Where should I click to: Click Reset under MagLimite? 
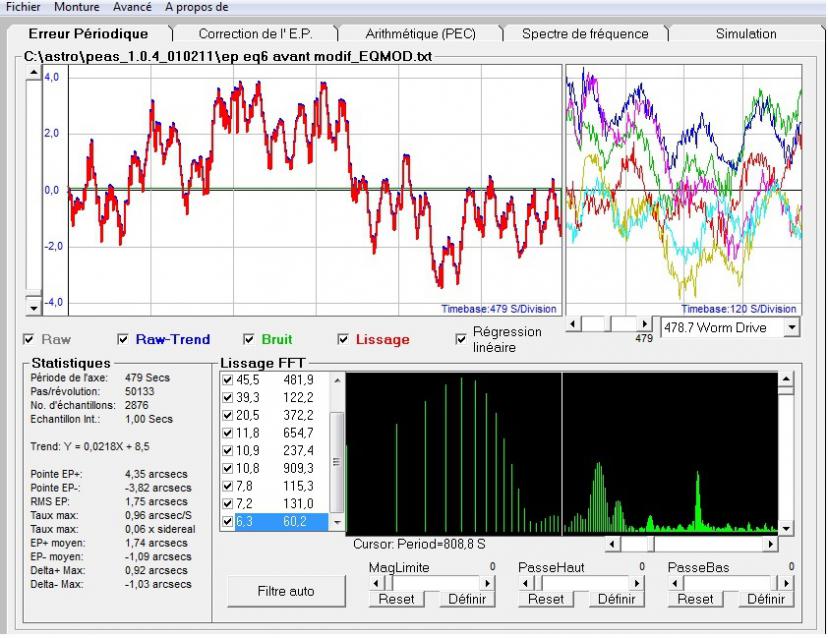pyautogui.click(x=396, y=599)
